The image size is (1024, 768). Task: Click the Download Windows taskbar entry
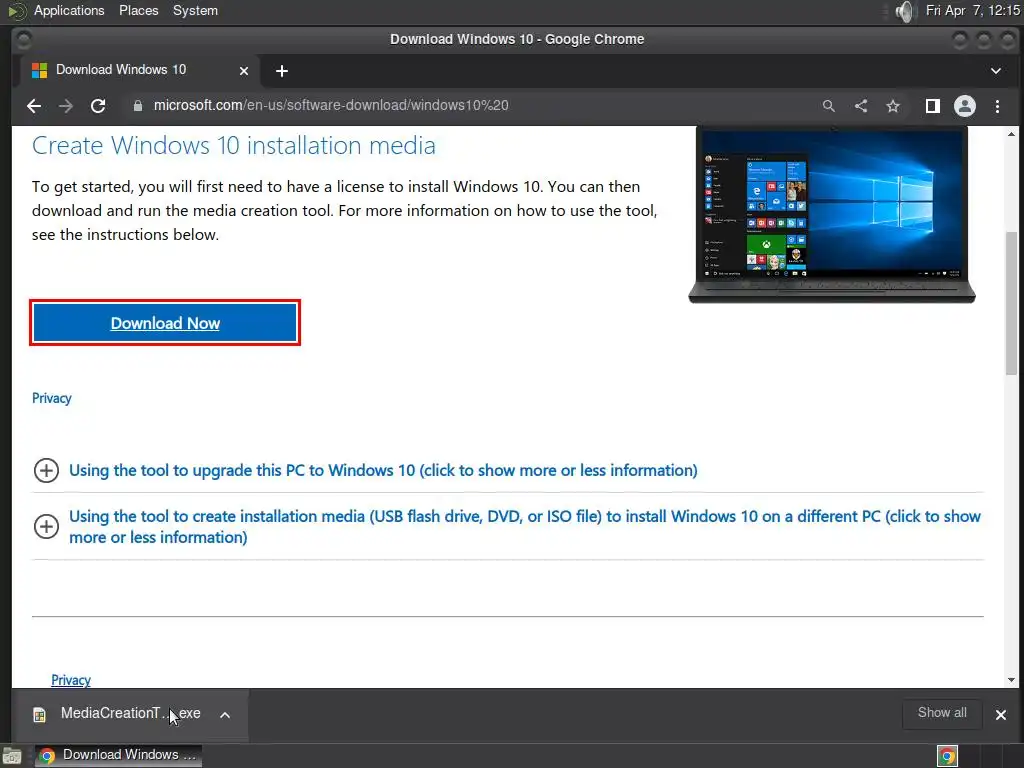tap(118, 755)
